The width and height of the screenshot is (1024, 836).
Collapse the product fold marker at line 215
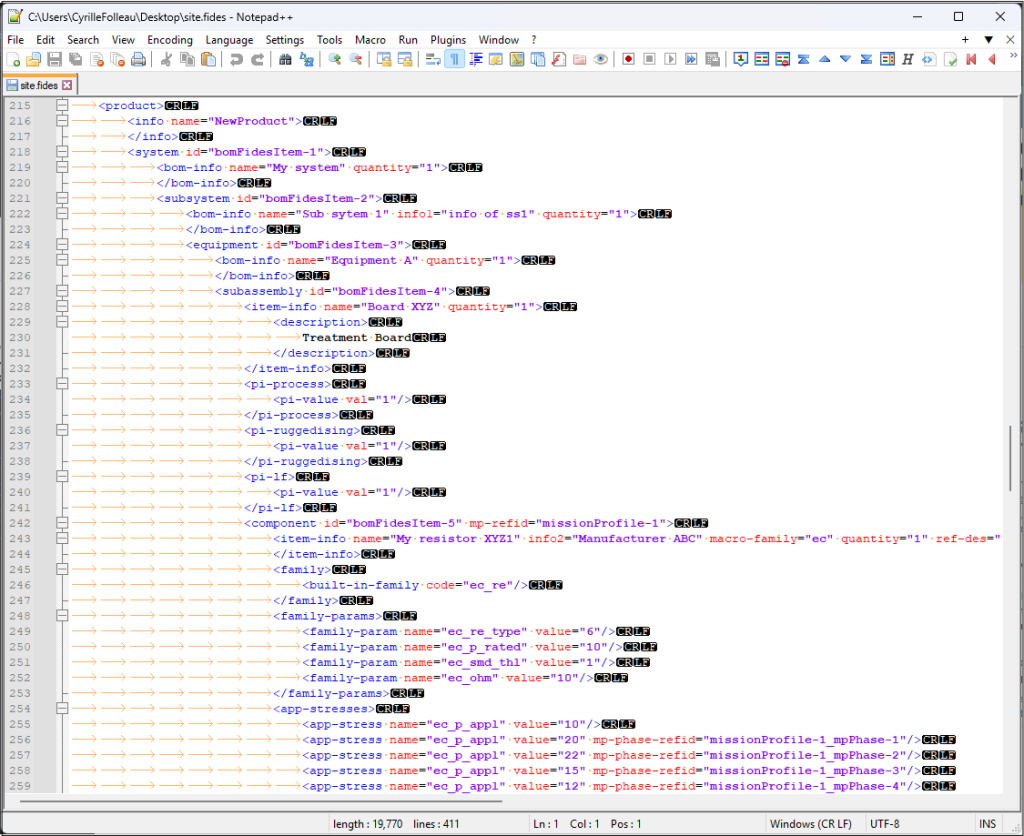pos(62,106)
